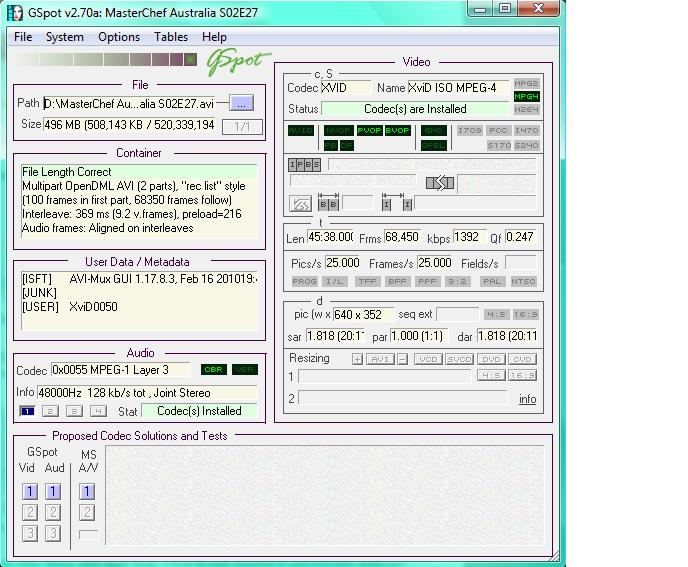Screen dimensions: 688x567
Task: Click the VCD resizing button
Action: [428, 359]
